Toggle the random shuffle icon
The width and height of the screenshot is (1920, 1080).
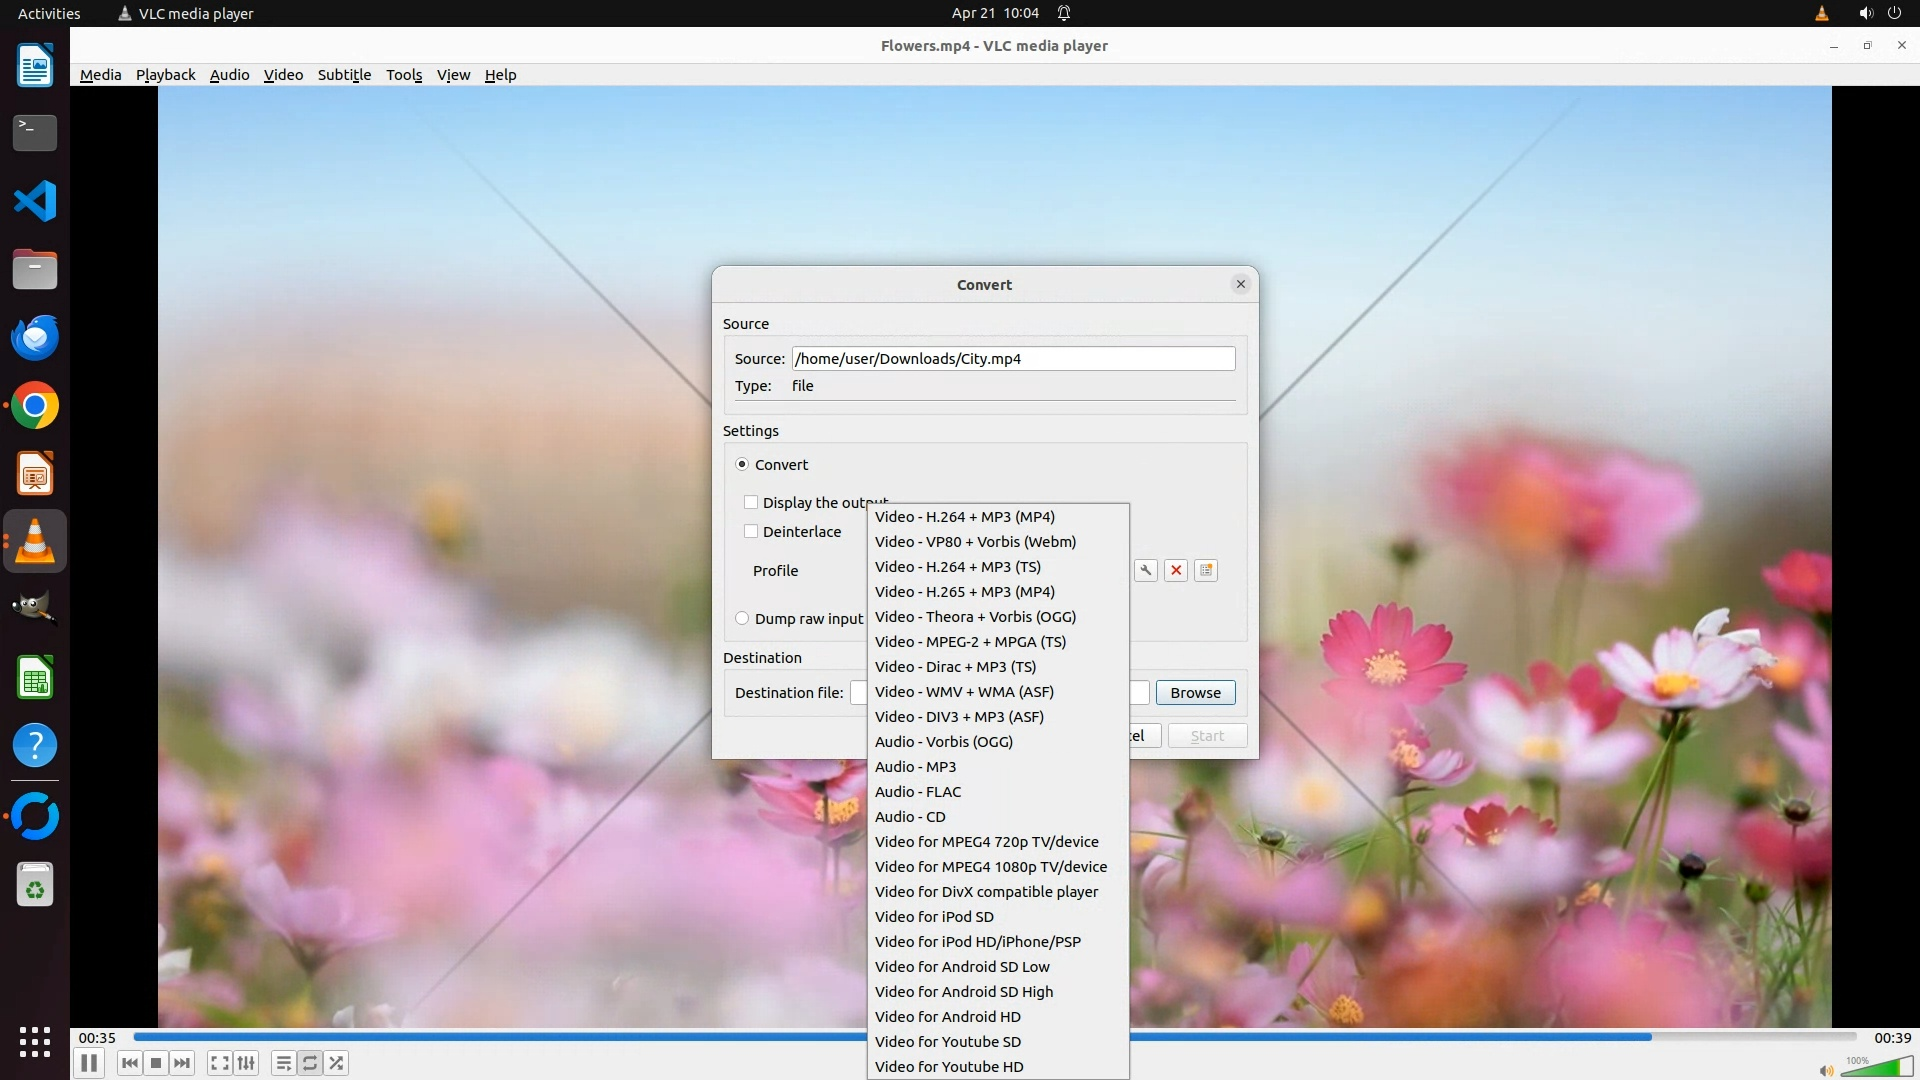click(337, 1063)
